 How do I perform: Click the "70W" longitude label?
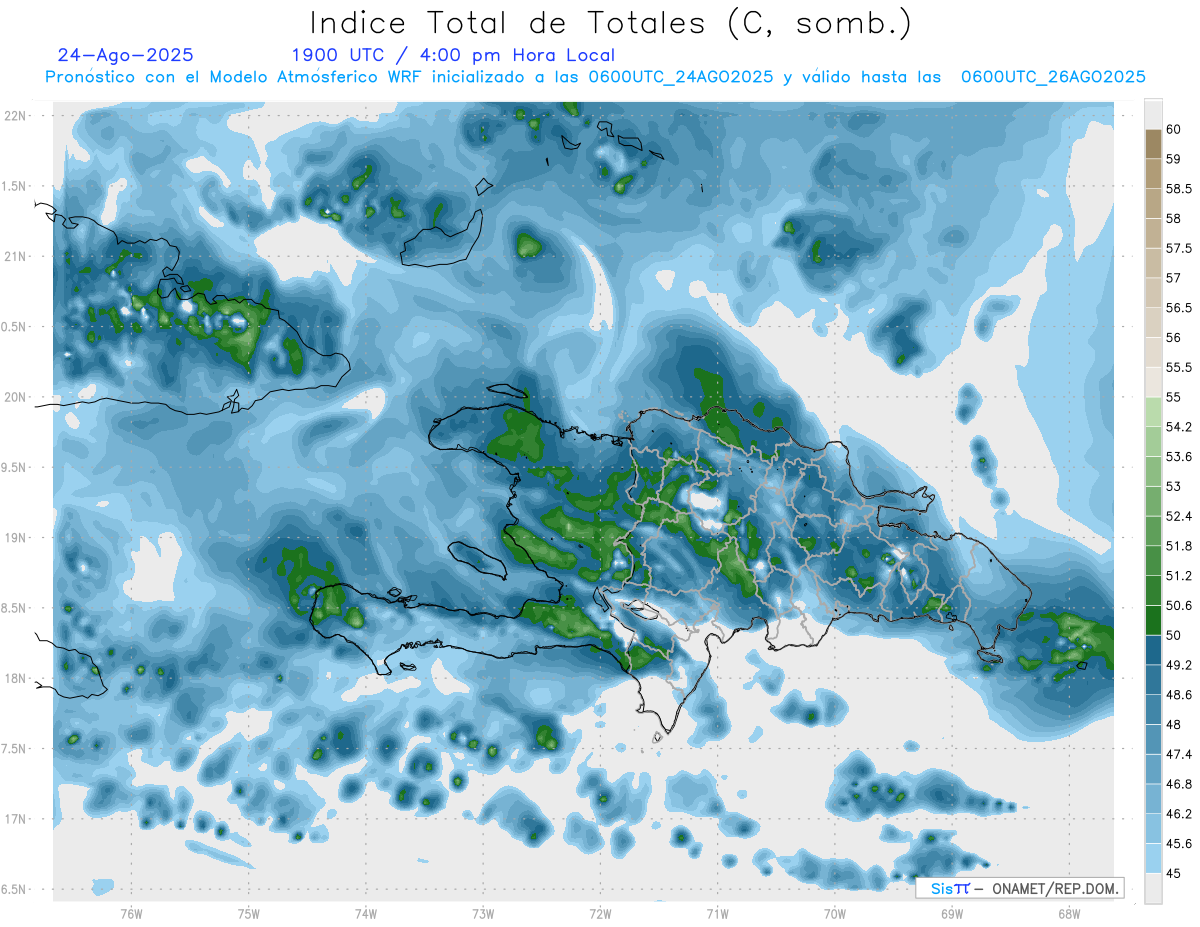[x=834, y=913]
